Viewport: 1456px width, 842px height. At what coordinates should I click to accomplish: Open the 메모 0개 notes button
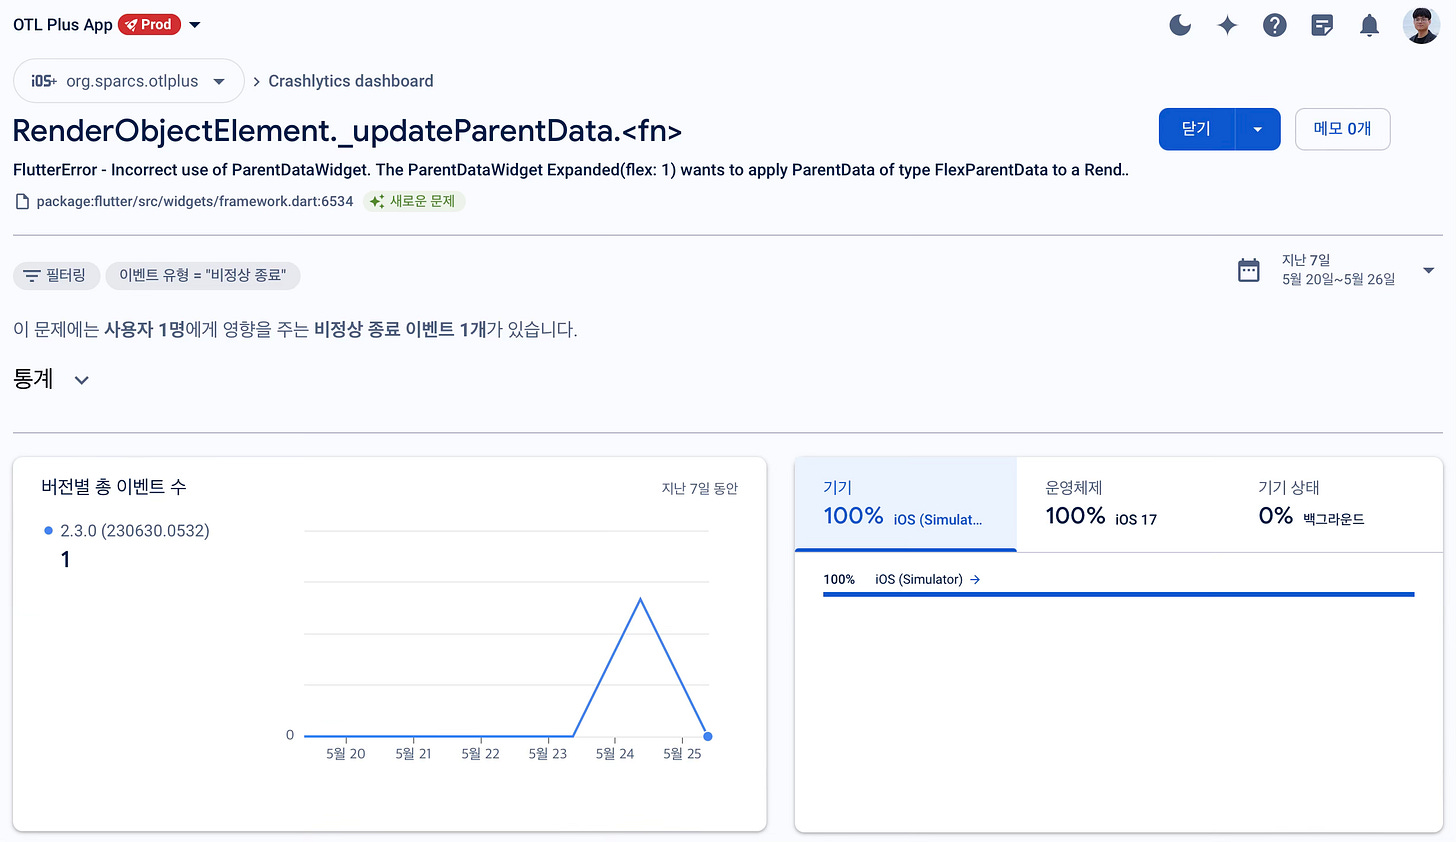[x=1342, y=129]
